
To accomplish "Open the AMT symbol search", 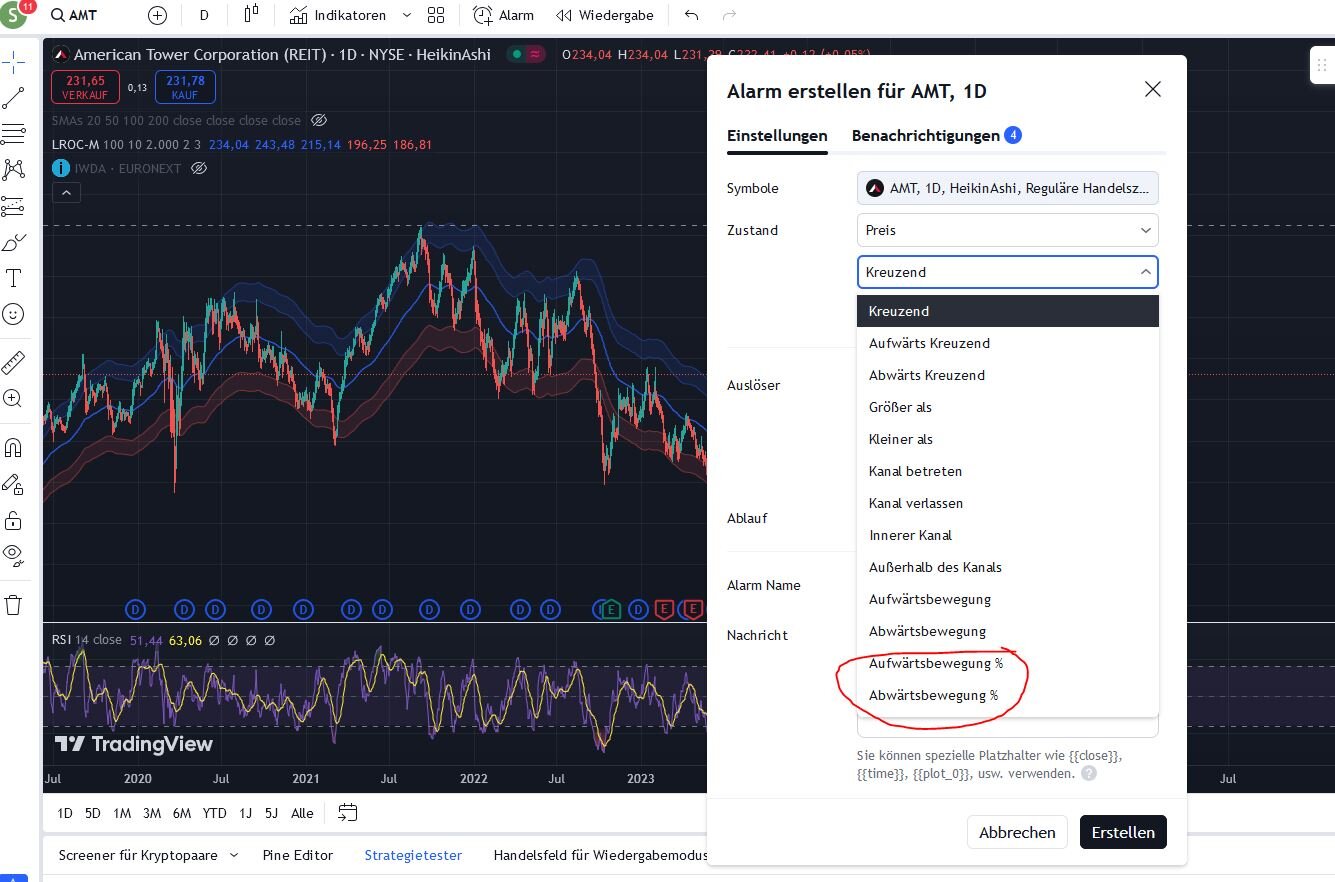I will click(74, 15).
